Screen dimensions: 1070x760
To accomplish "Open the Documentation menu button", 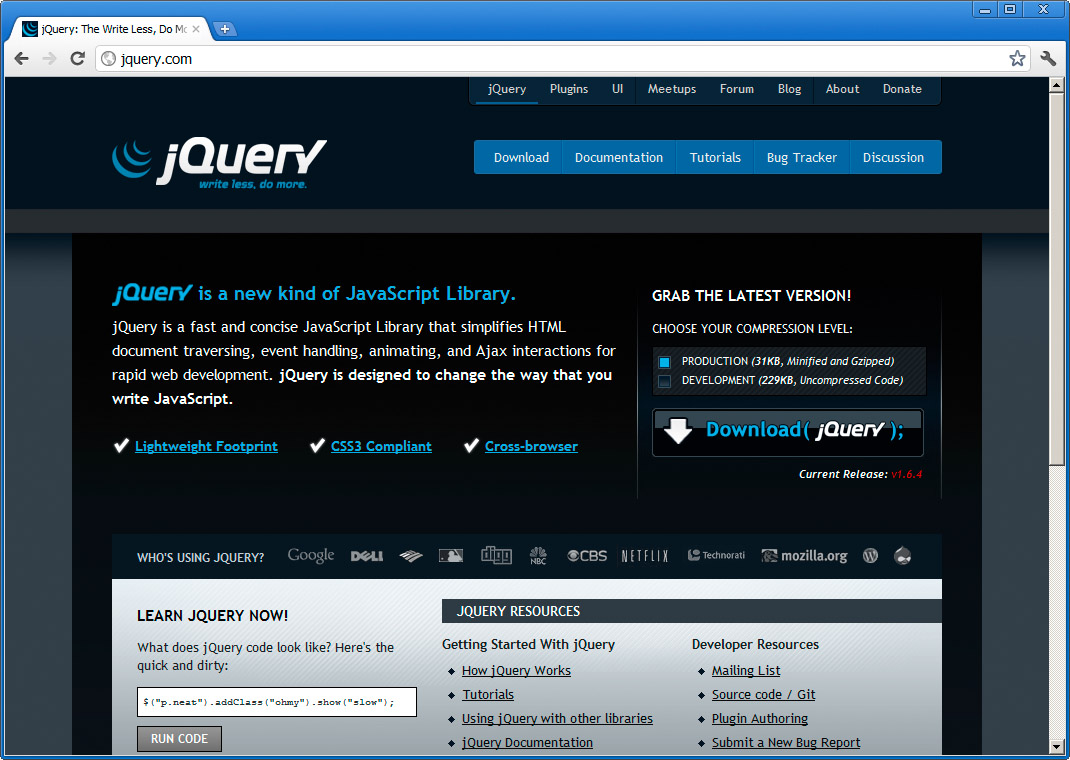I will tap(619, 158).
